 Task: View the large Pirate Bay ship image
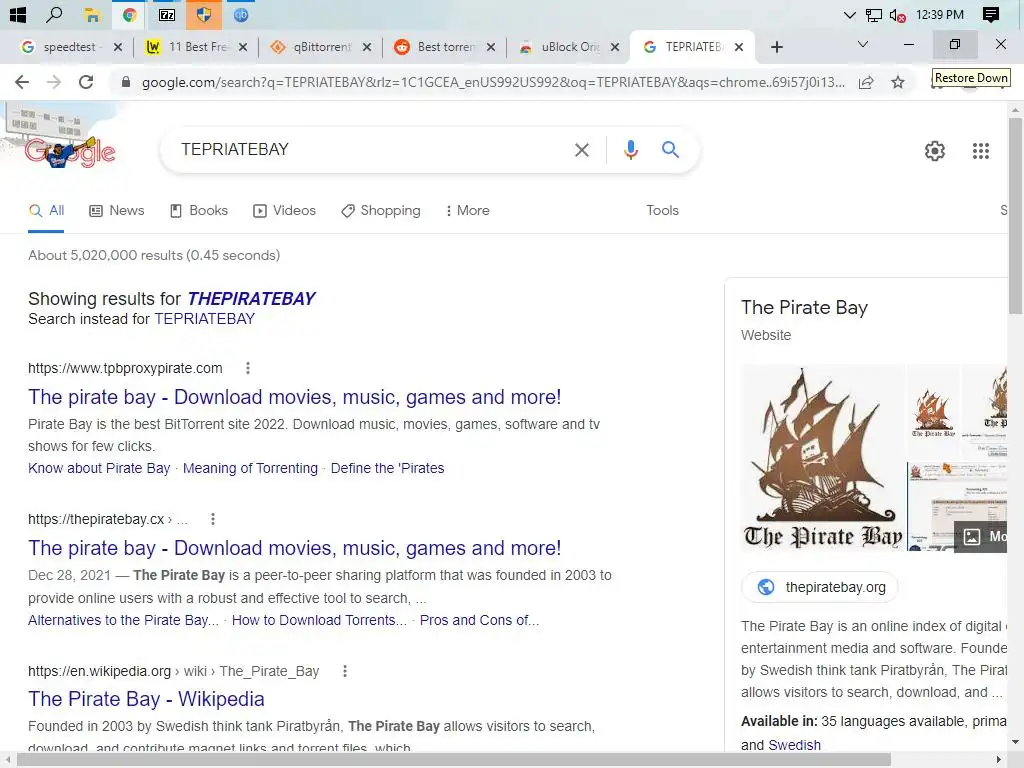pos(823,458)
